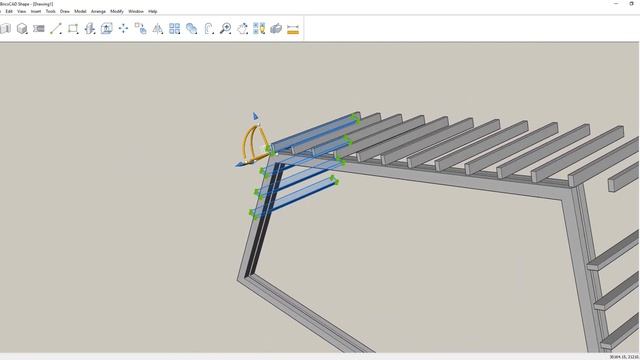Click the selection/paint properties icon
The height and width of the screenshot is (360, 640).
(x=259, y=28)
